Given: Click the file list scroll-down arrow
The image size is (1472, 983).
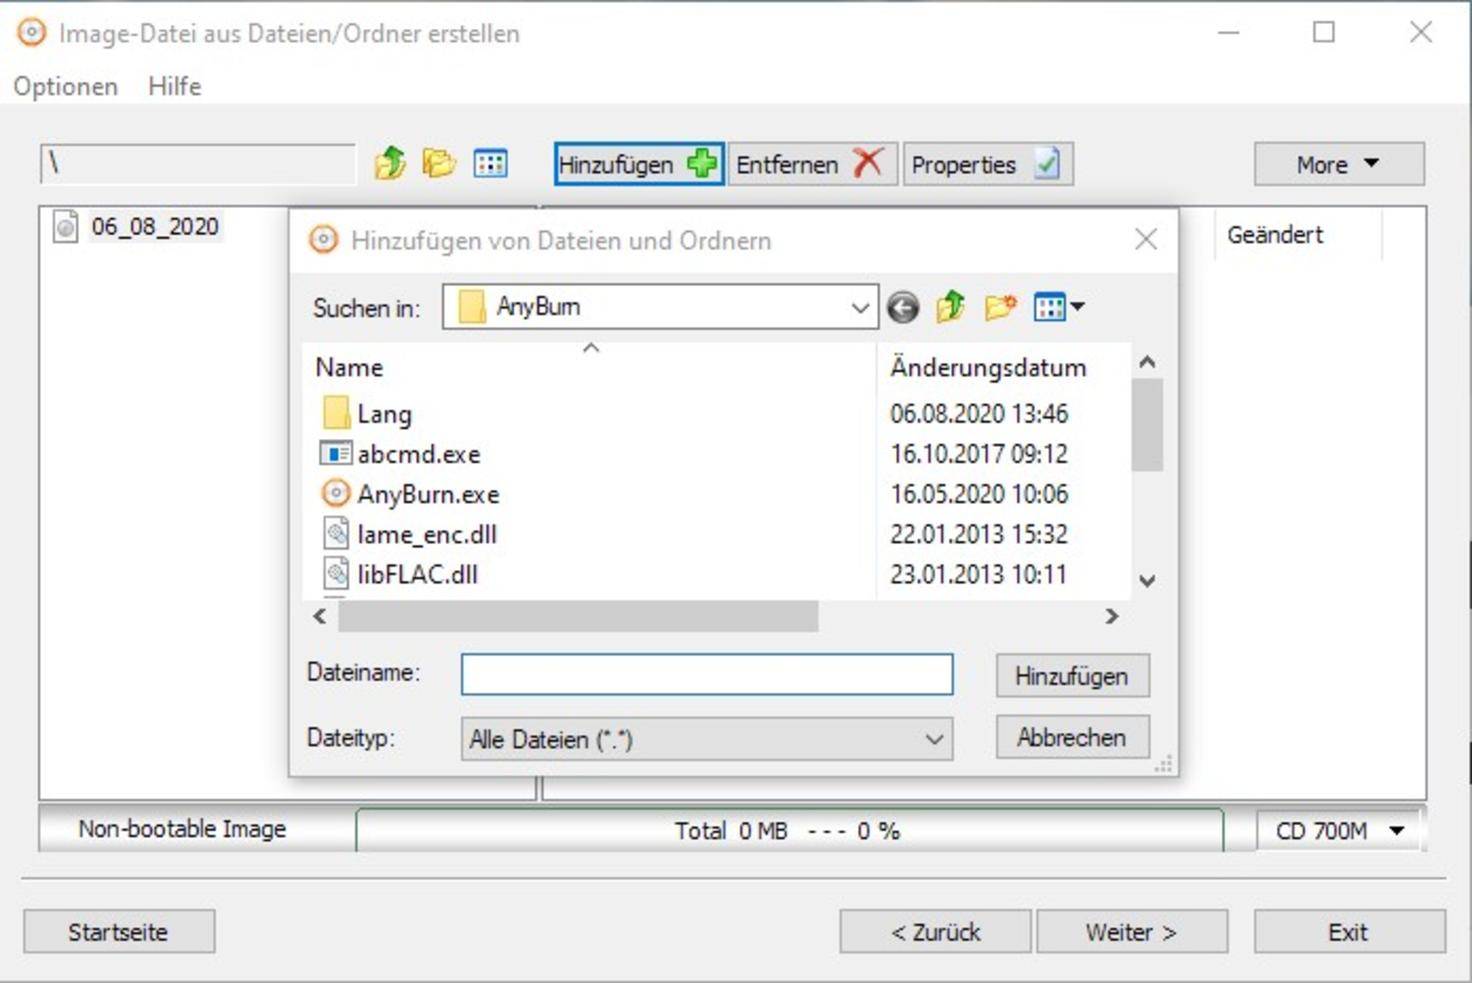Looking at the screenshot, I should (1147, 581).
